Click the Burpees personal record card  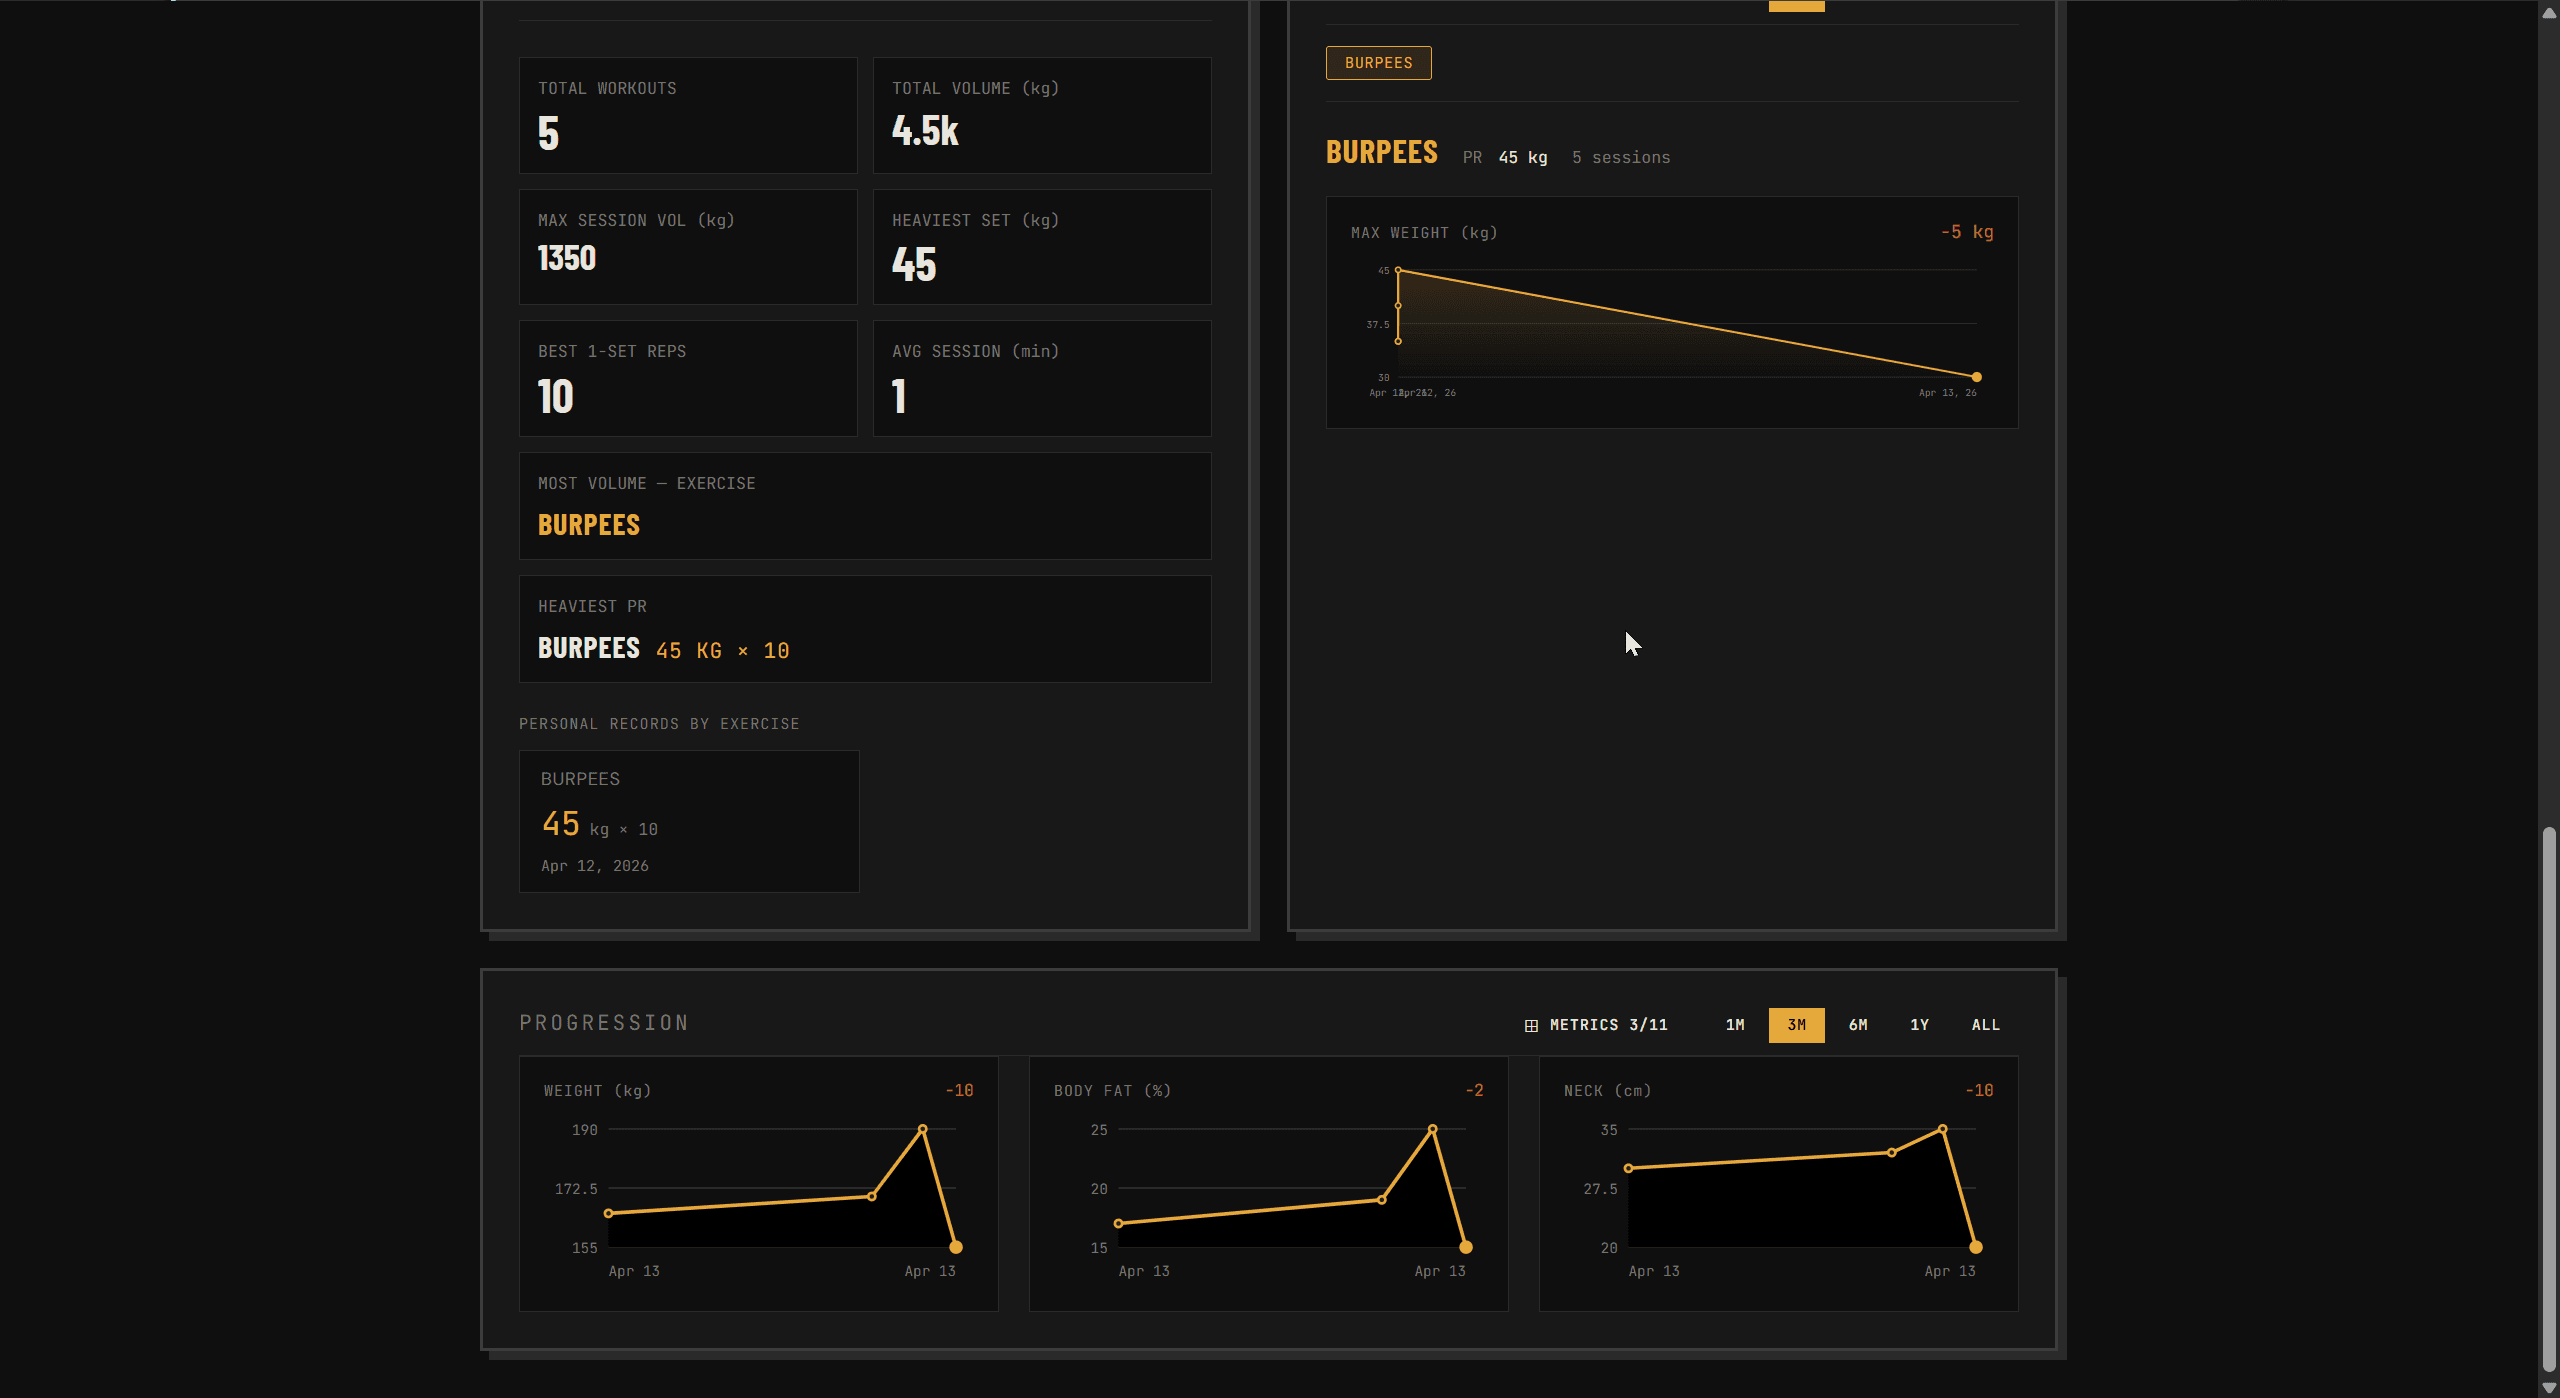tap(689, 821)
